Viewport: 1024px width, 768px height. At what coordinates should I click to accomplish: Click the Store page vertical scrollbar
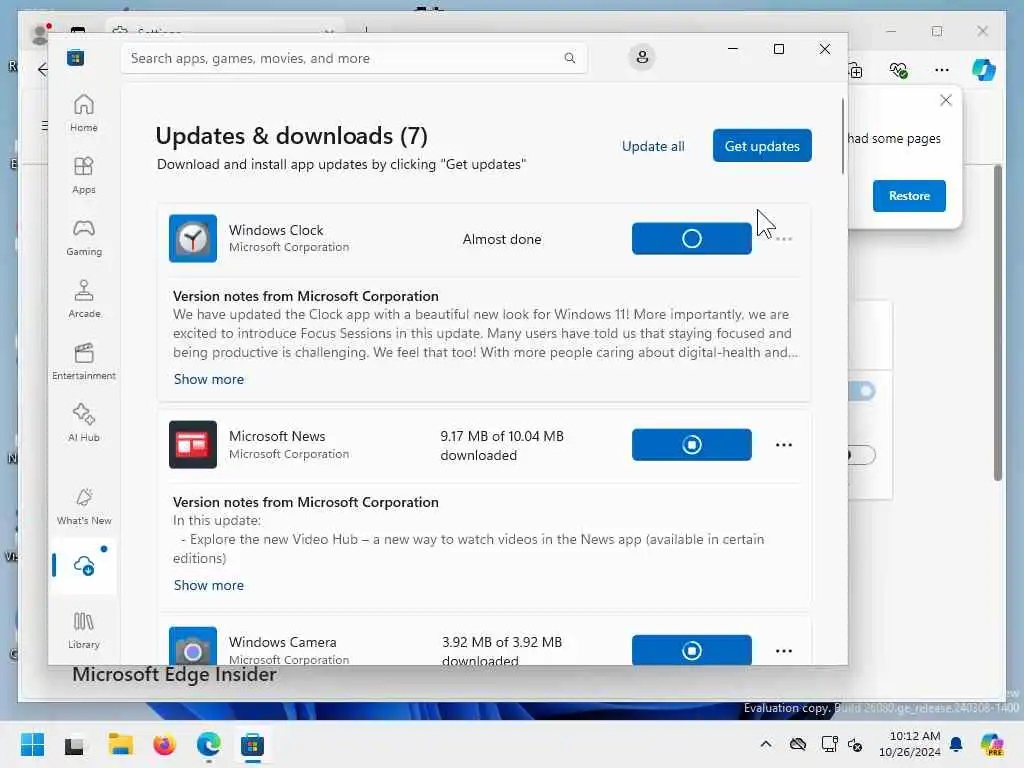click(x=842, y=137)
